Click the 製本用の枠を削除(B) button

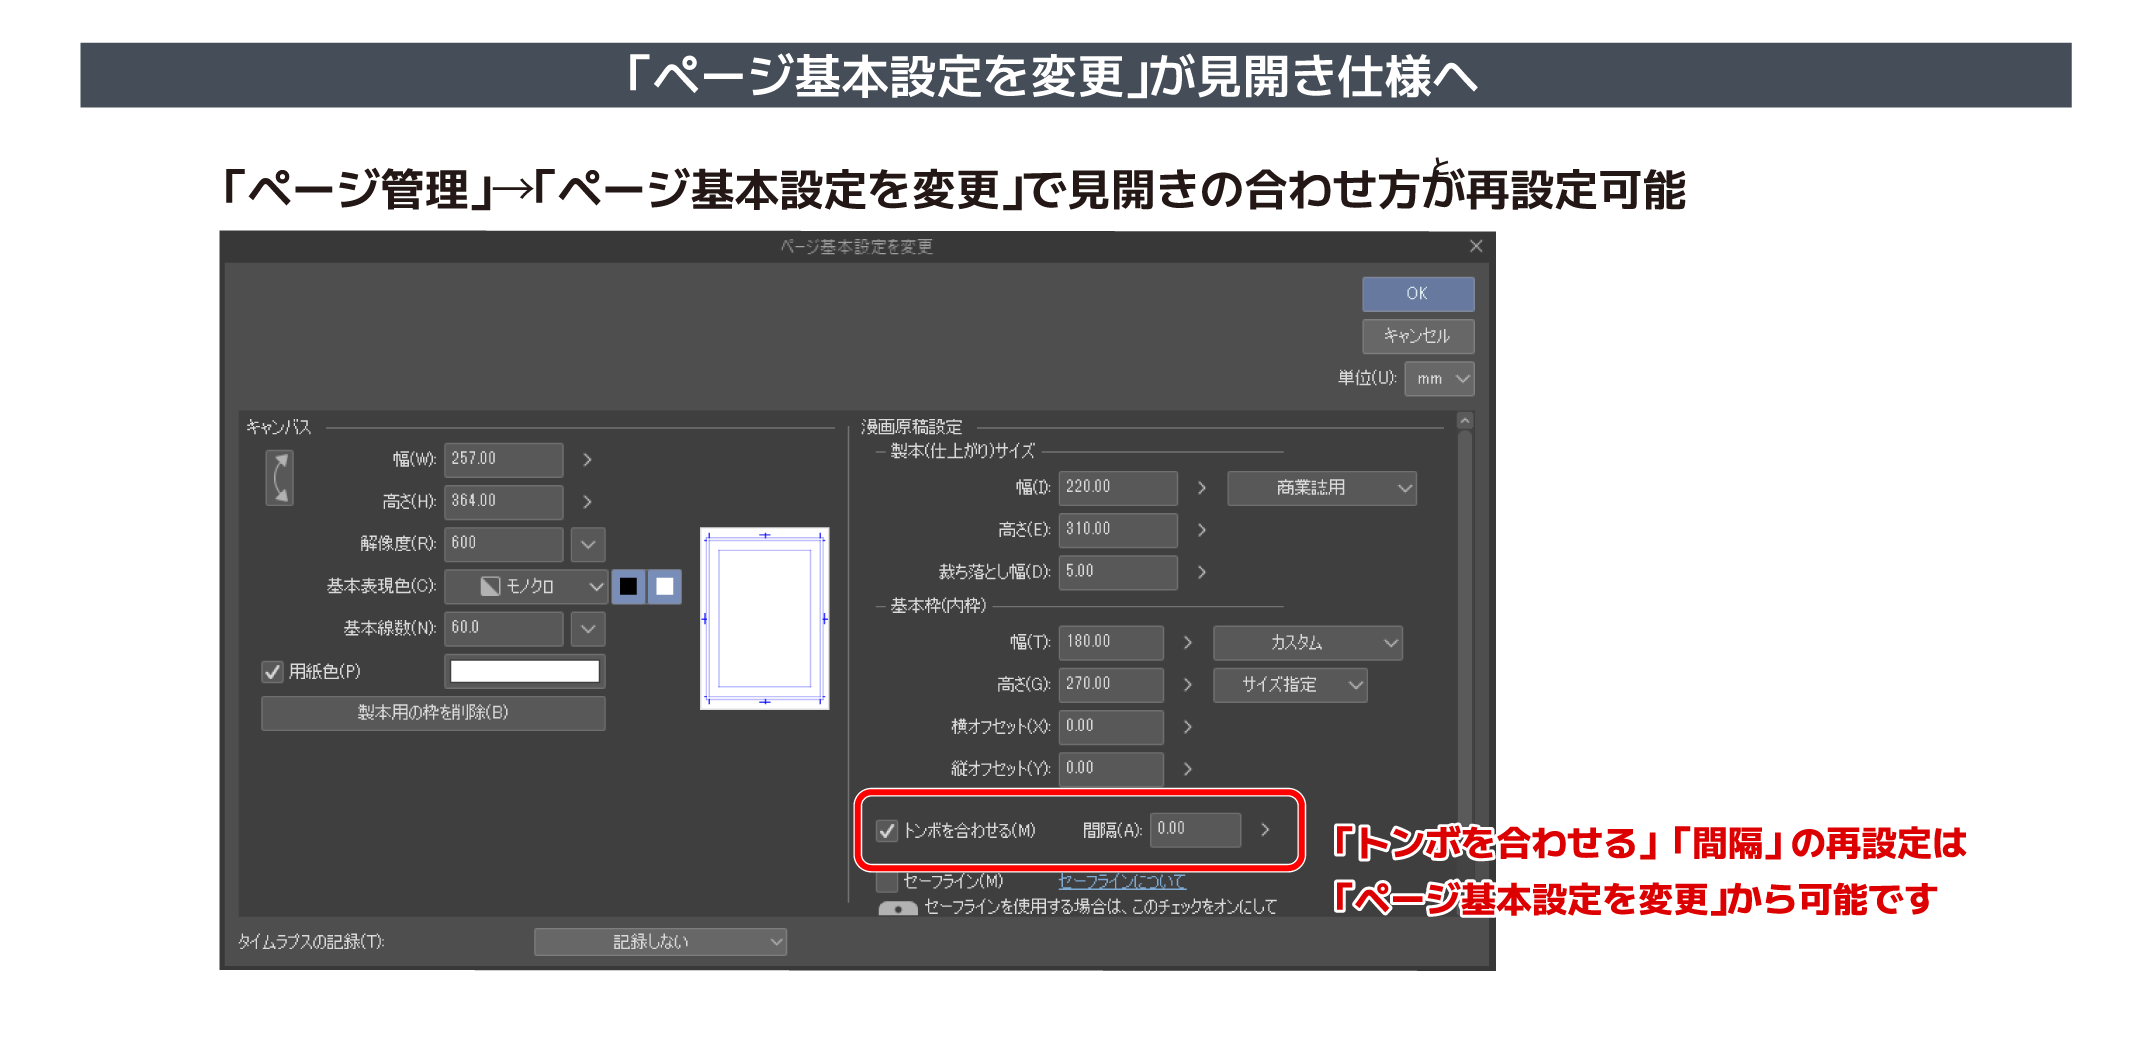433,713
